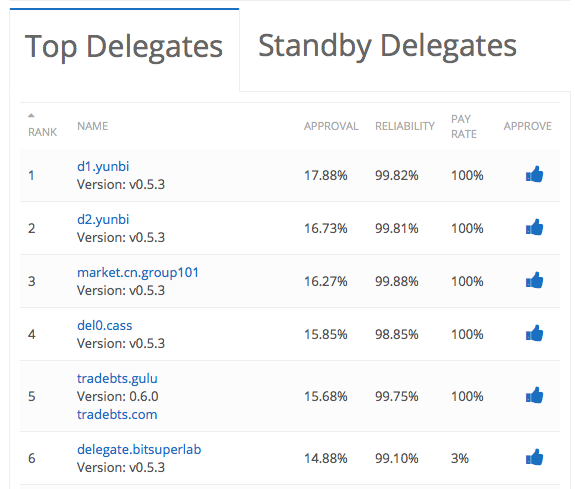This screenshot has width=575, height=489.
Task: Switch to Standby Delegates tab
Action: coord(387,46)
